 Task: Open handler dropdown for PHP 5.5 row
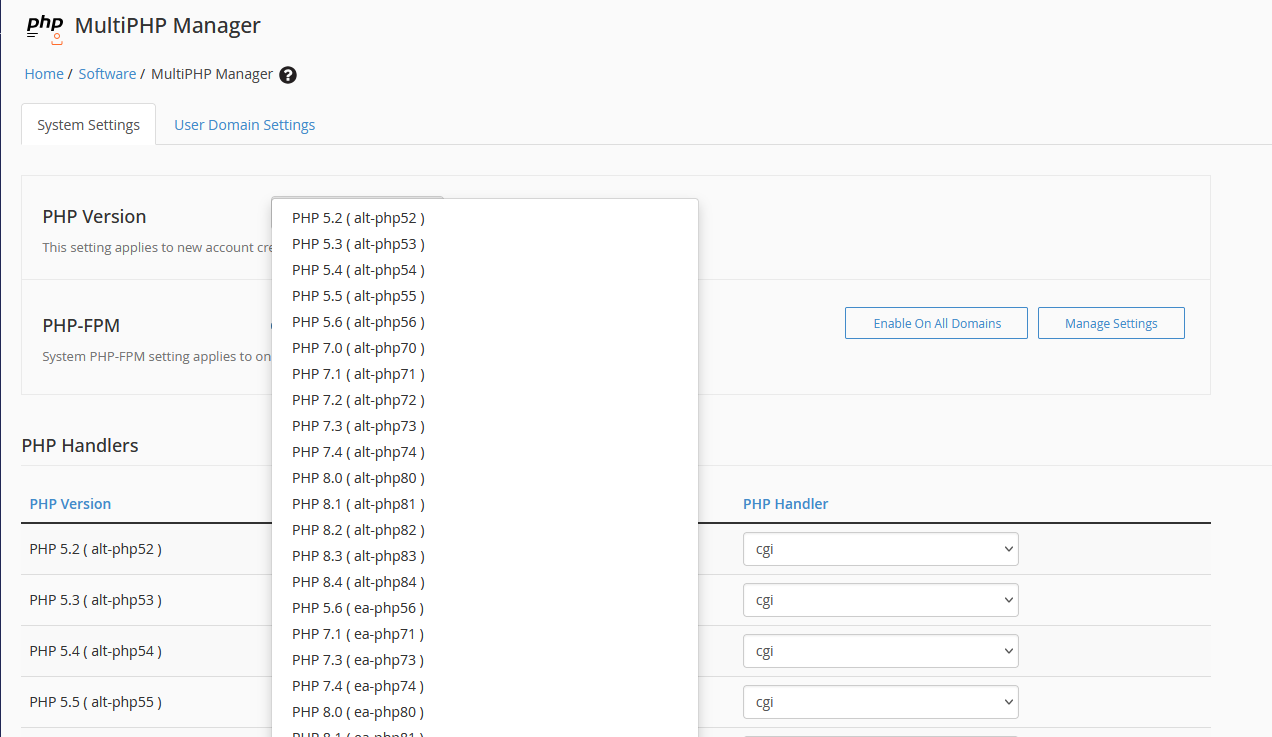point(880,702)
